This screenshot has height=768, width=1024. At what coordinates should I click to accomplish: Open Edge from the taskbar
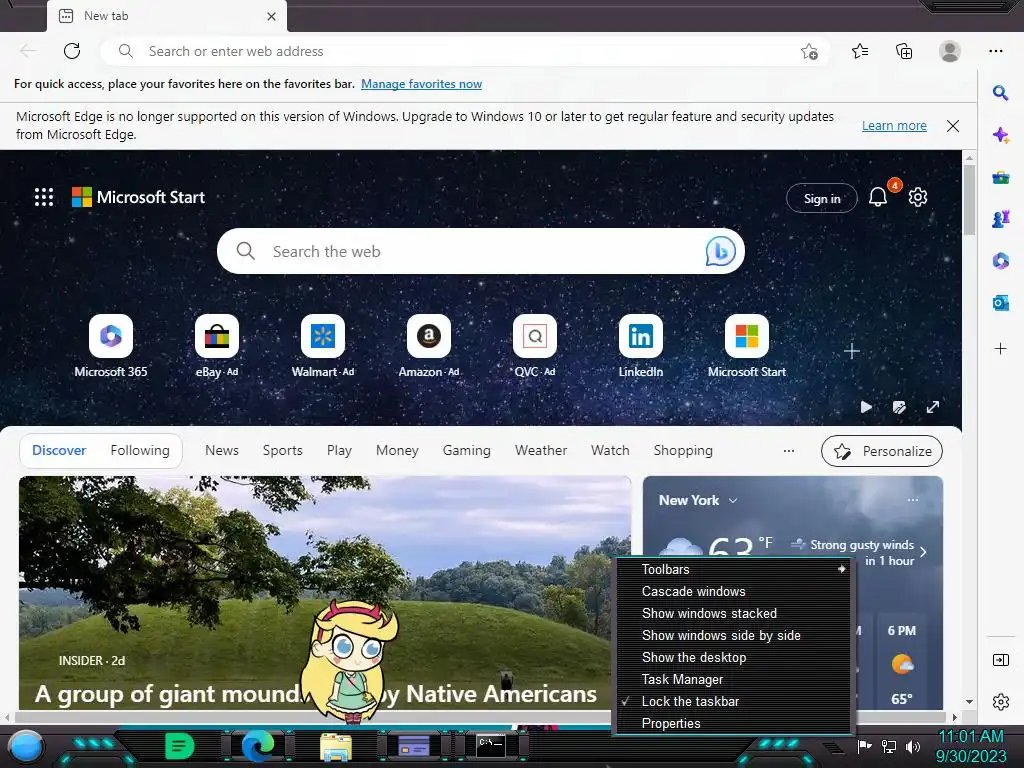[257, 747]
